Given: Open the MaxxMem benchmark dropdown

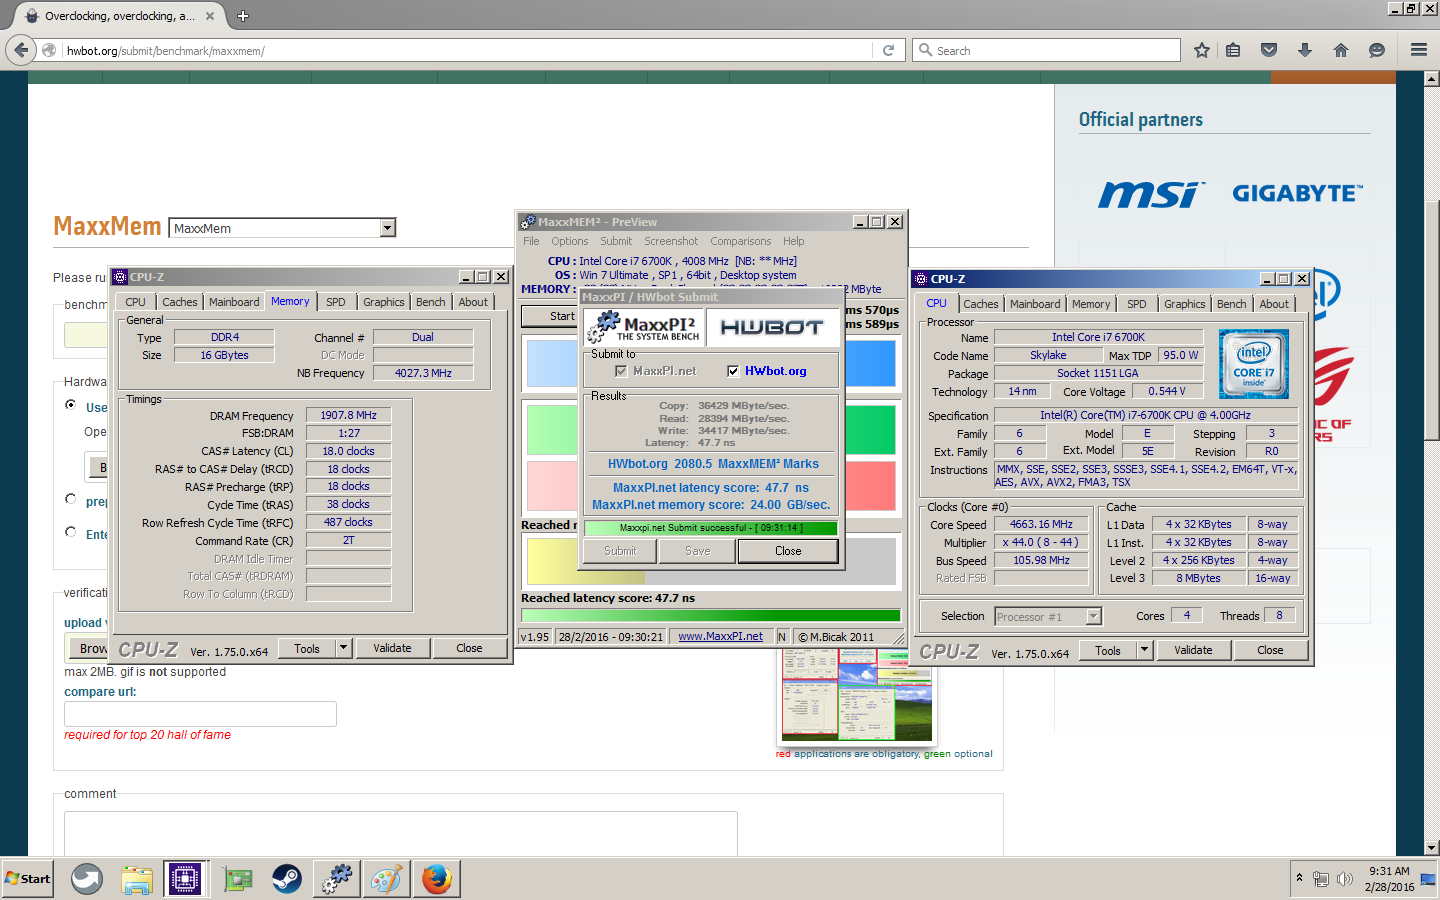Looking at the screenshot, I should click(x=283, y=228).
